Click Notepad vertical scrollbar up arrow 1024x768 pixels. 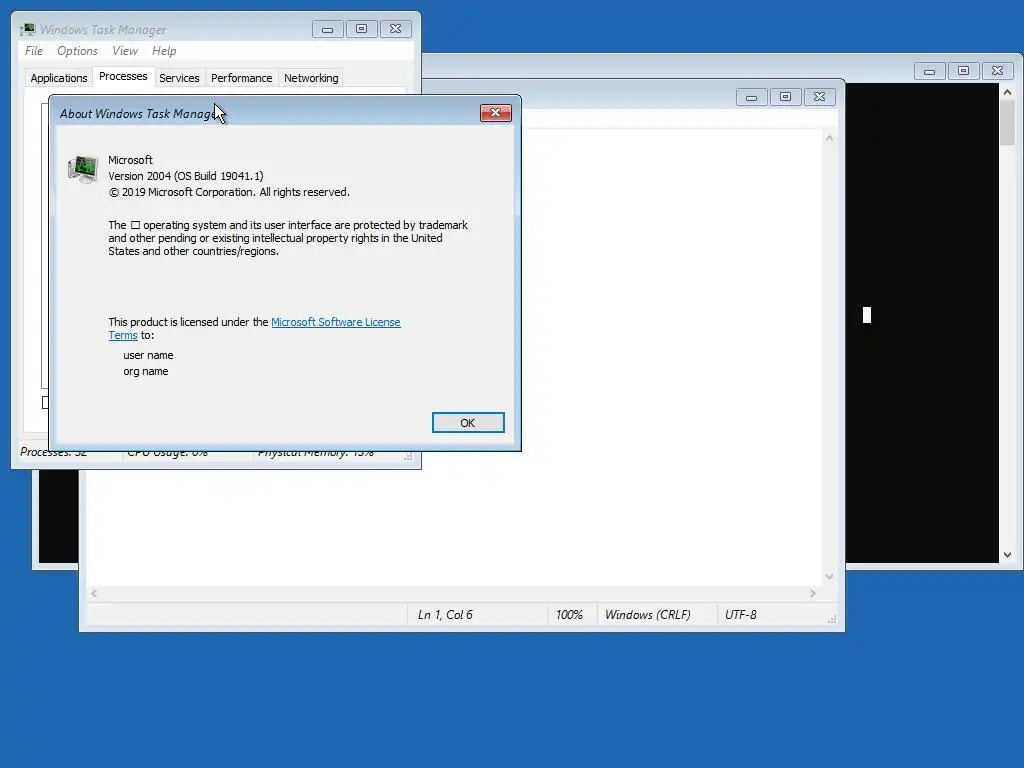point(829,138)
